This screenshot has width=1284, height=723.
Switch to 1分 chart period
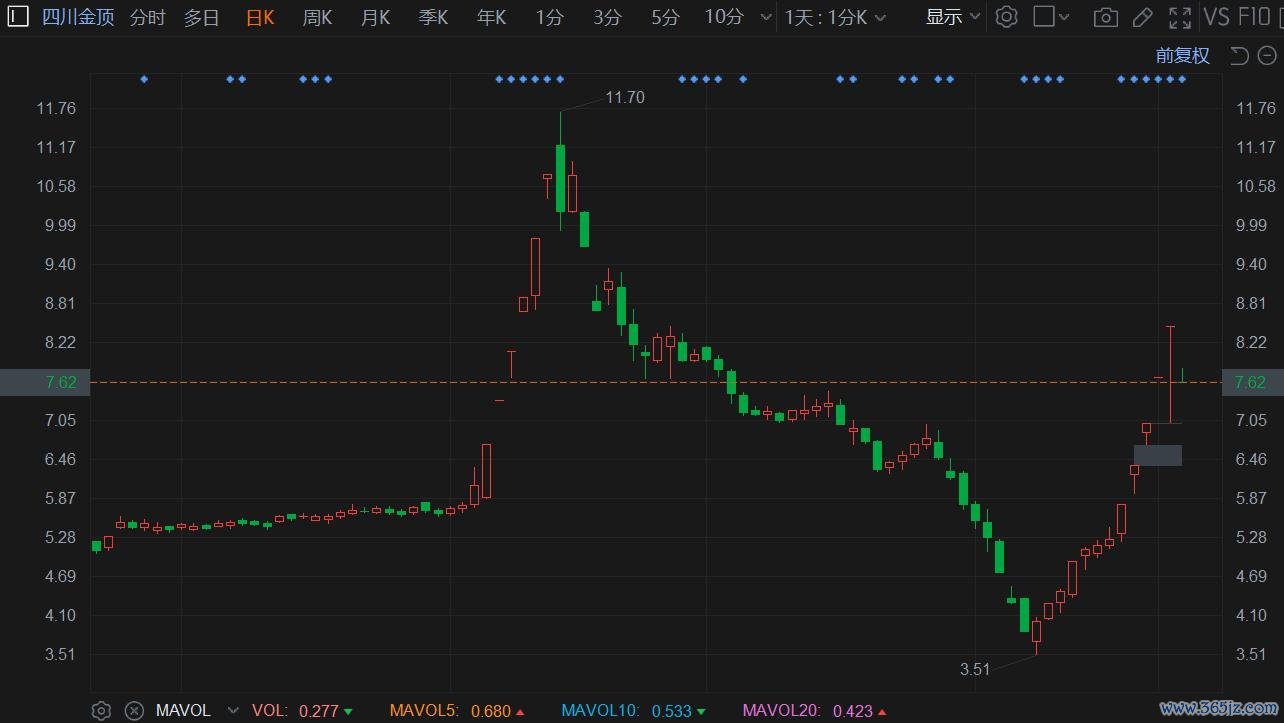pos(549,17)
